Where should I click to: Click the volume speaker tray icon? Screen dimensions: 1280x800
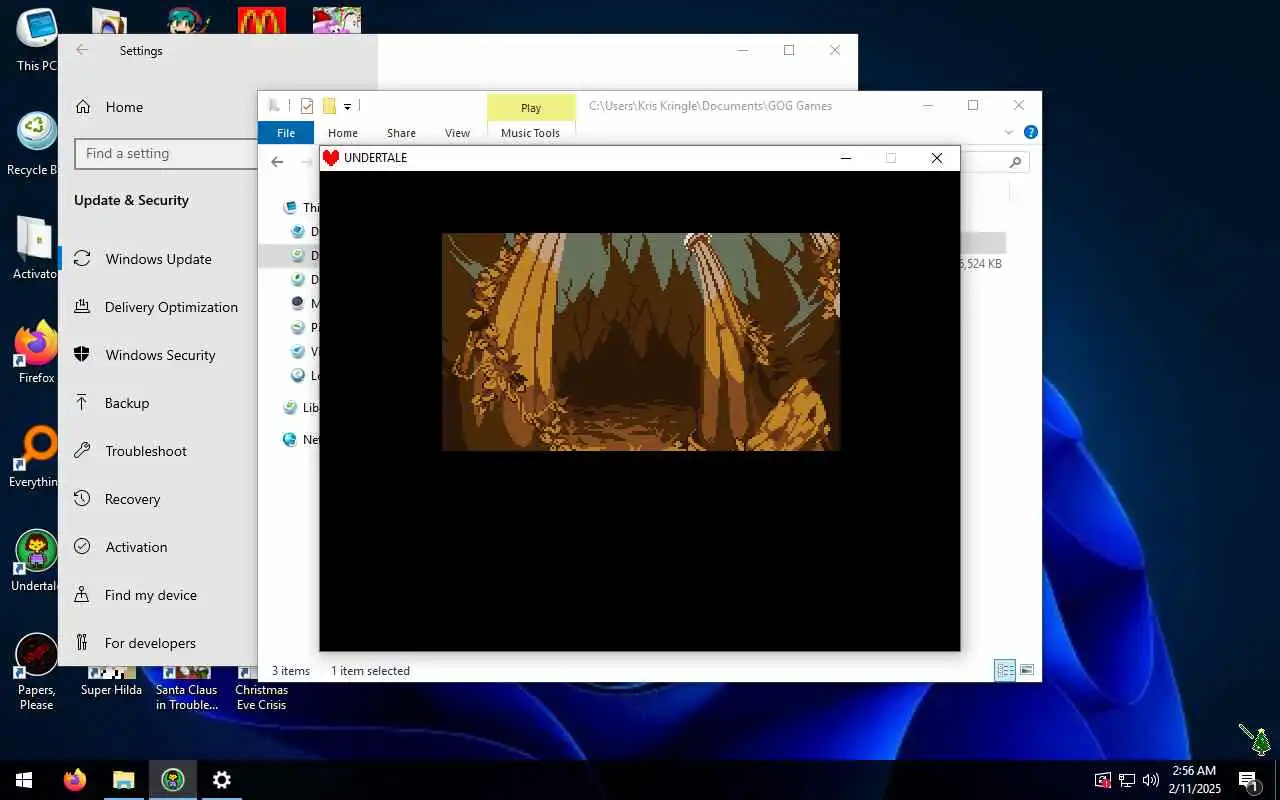click(1150, 780)
